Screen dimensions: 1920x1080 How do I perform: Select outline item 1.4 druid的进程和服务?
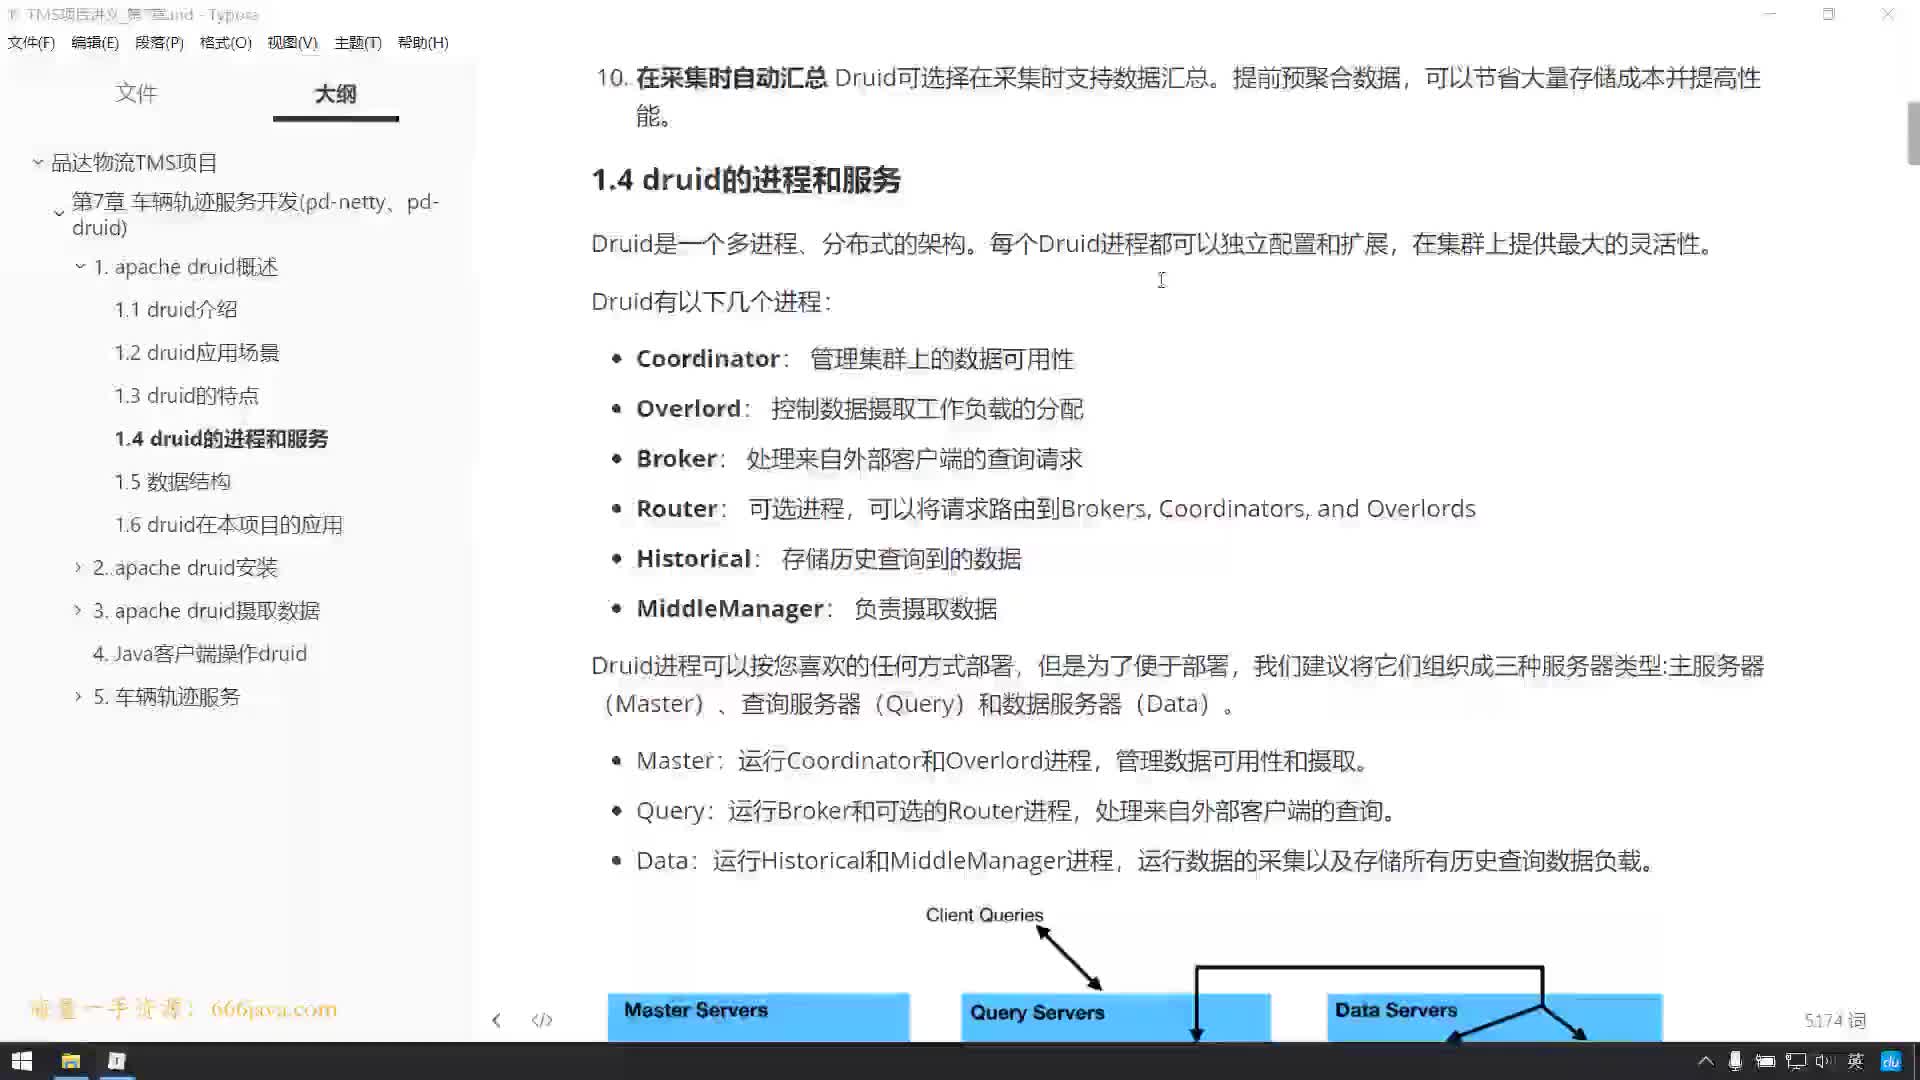pos(221,439)
